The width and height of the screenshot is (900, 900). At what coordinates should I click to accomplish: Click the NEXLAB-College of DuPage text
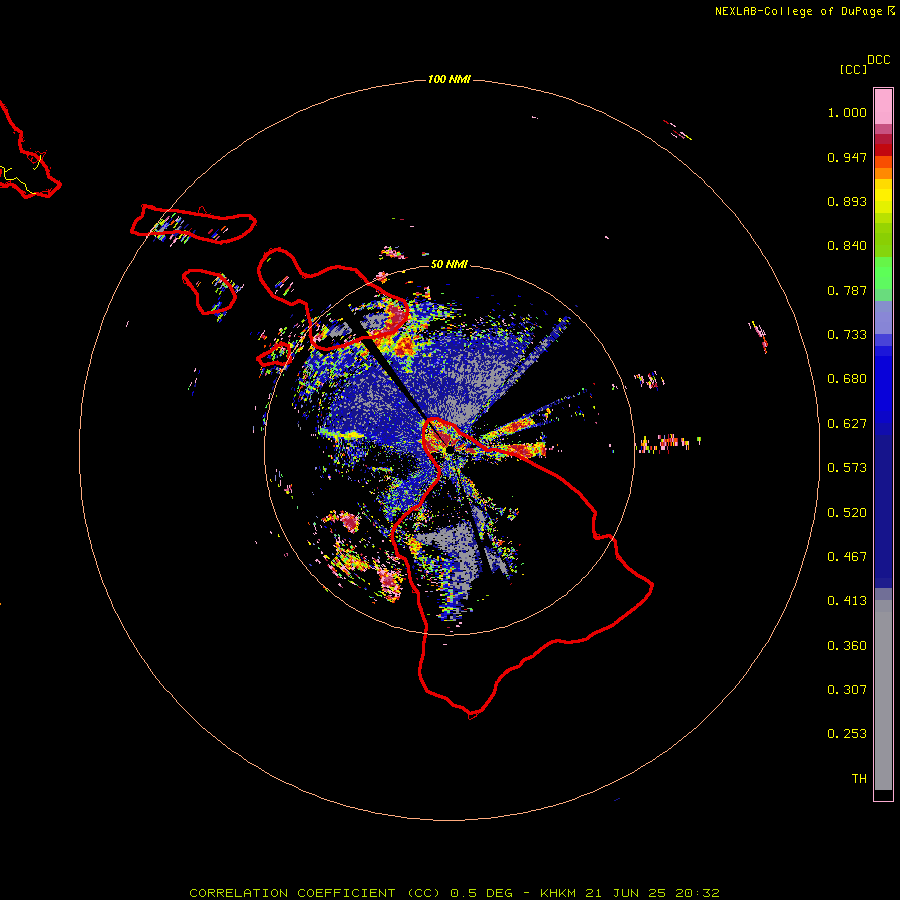pyautogui.click(x=798, y=11)
